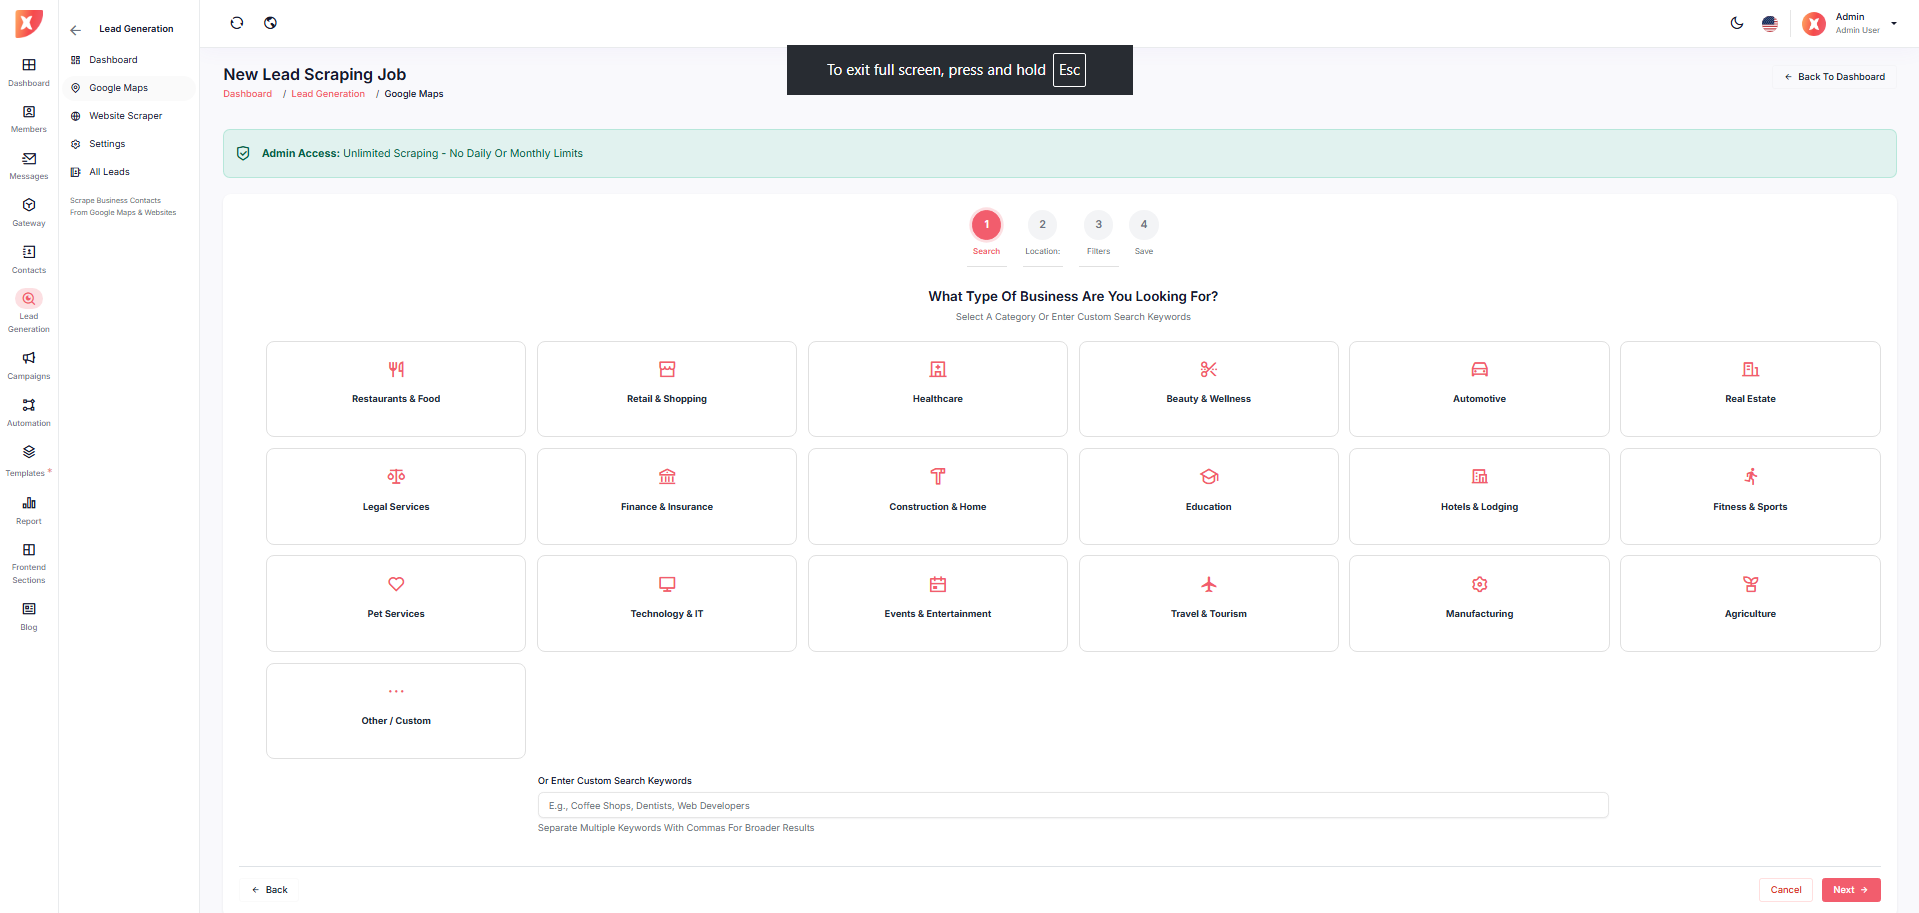This screenshot has width=1919, height=913.
Task: Open All Leads in the submenu
Action: pos(109,172)
